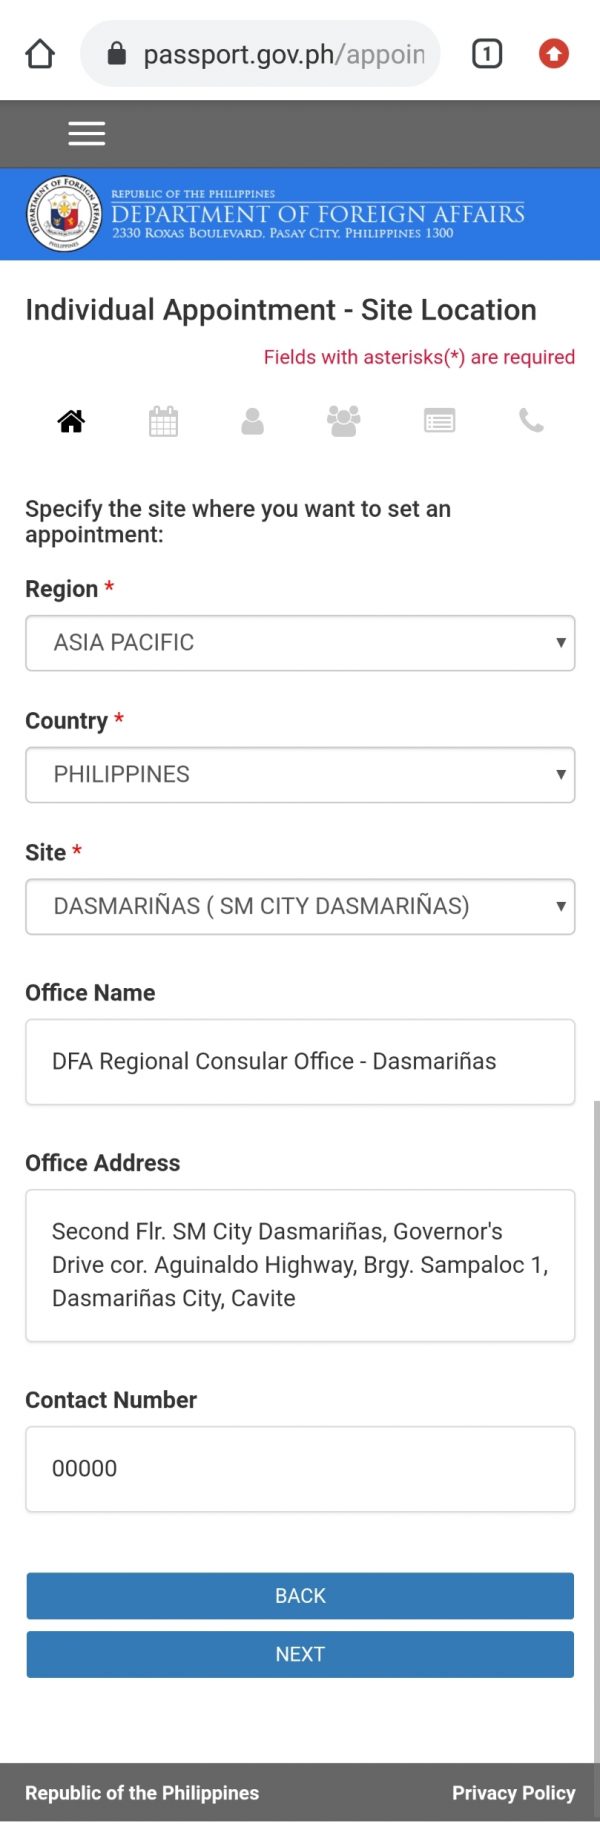Open the Privacy Policy link
Screen dimensions: 600x1824
tap(513, 1793)
